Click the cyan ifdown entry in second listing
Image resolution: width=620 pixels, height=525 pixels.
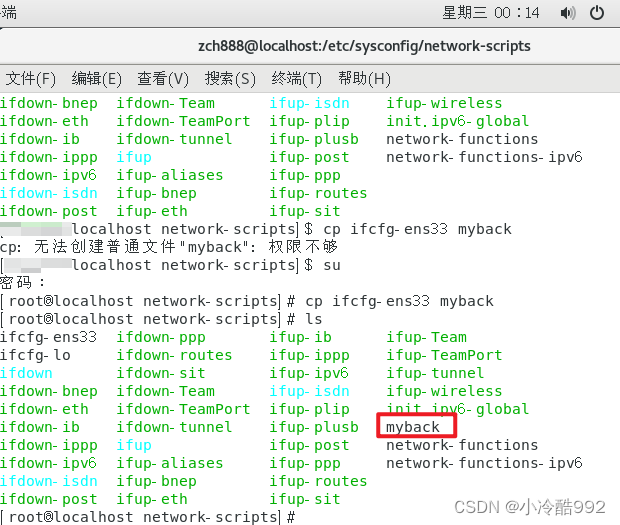(26, 373)
